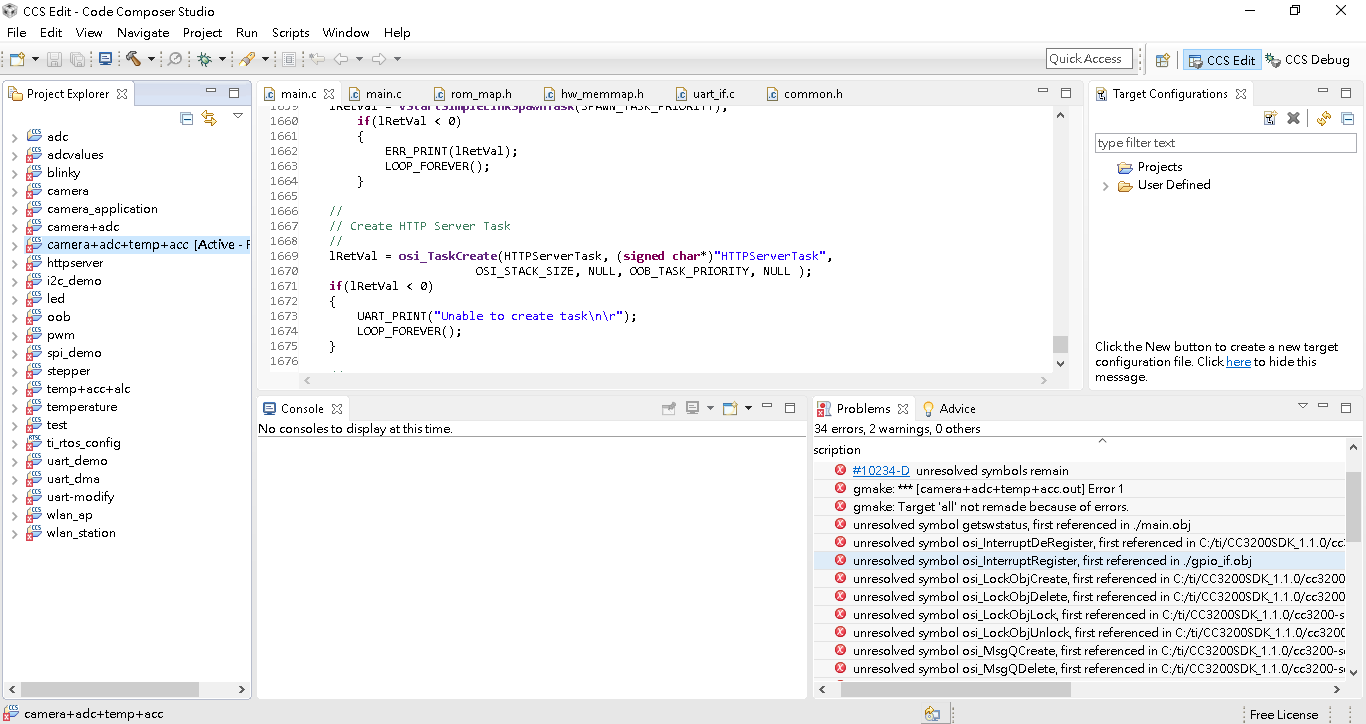The height and width of the screenshot is (724, 1366).
Task: Click the New project wizard icon
Action: tap(17, 60)
